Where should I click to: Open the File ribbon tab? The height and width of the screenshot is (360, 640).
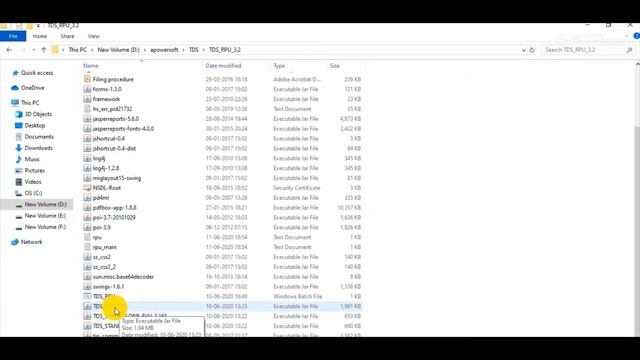point(13,36)
